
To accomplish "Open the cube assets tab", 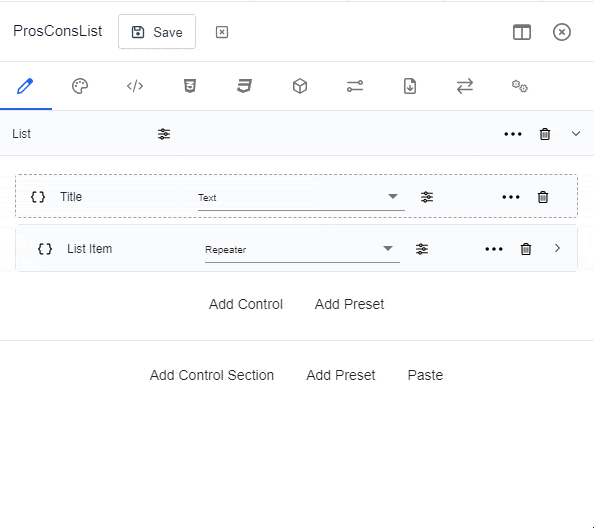I will (x=300, y=86).
